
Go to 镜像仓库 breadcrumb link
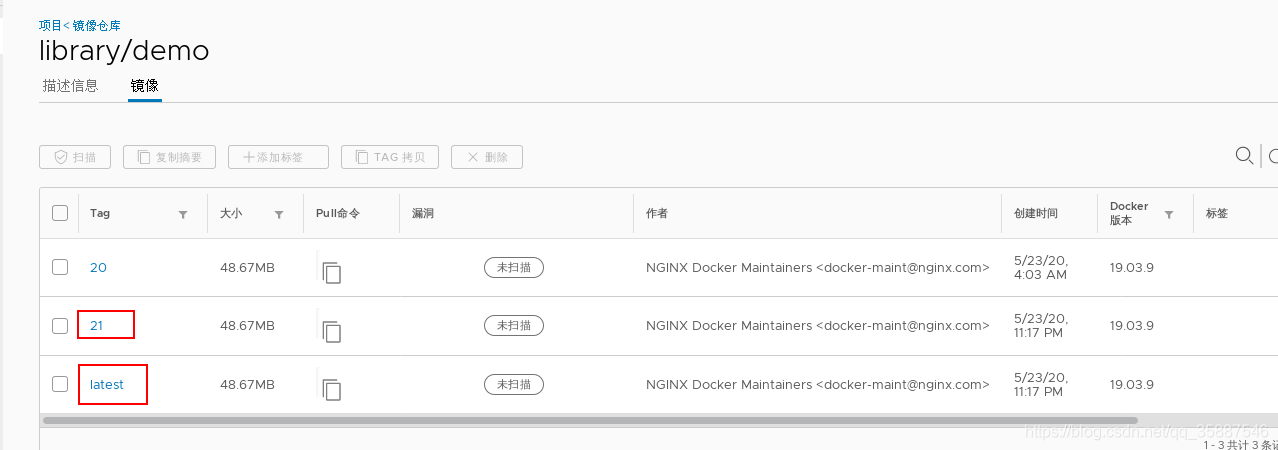[x=95, y=25]
